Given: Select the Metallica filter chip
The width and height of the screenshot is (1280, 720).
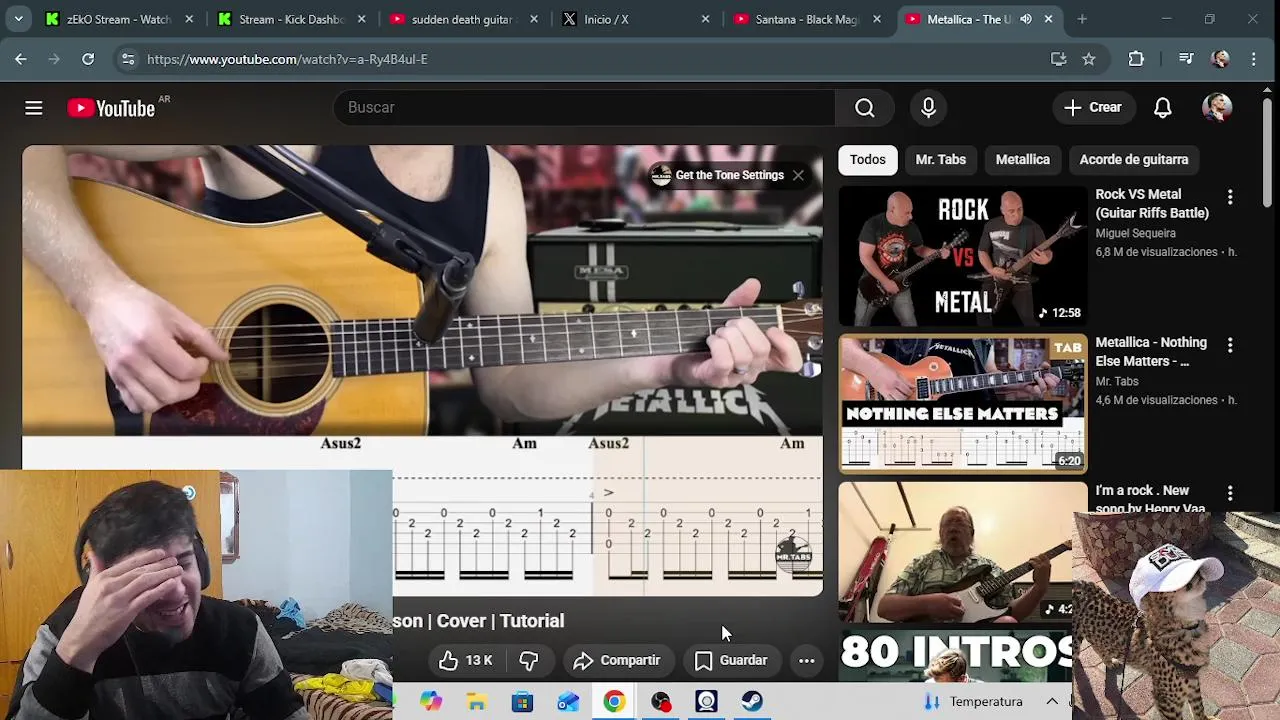Looking at the screenshot, I should click(1023, 160).
